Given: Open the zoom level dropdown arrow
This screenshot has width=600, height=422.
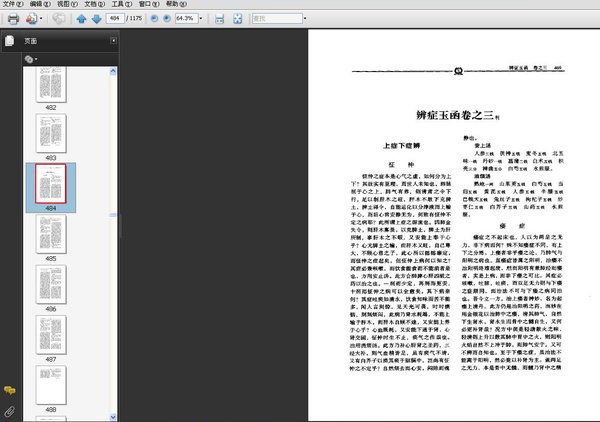Looking at the screenshot, I should pyautogui.click(x=201, y=18).
